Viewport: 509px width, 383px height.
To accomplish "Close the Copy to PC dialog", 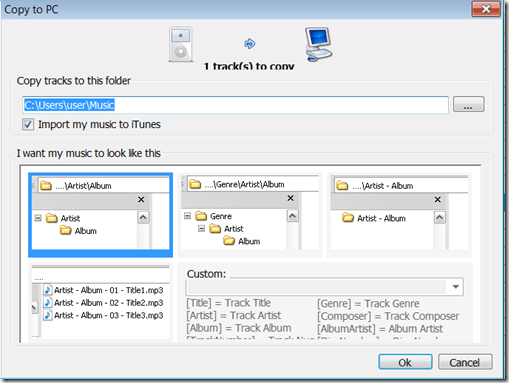I will [486, 9].
